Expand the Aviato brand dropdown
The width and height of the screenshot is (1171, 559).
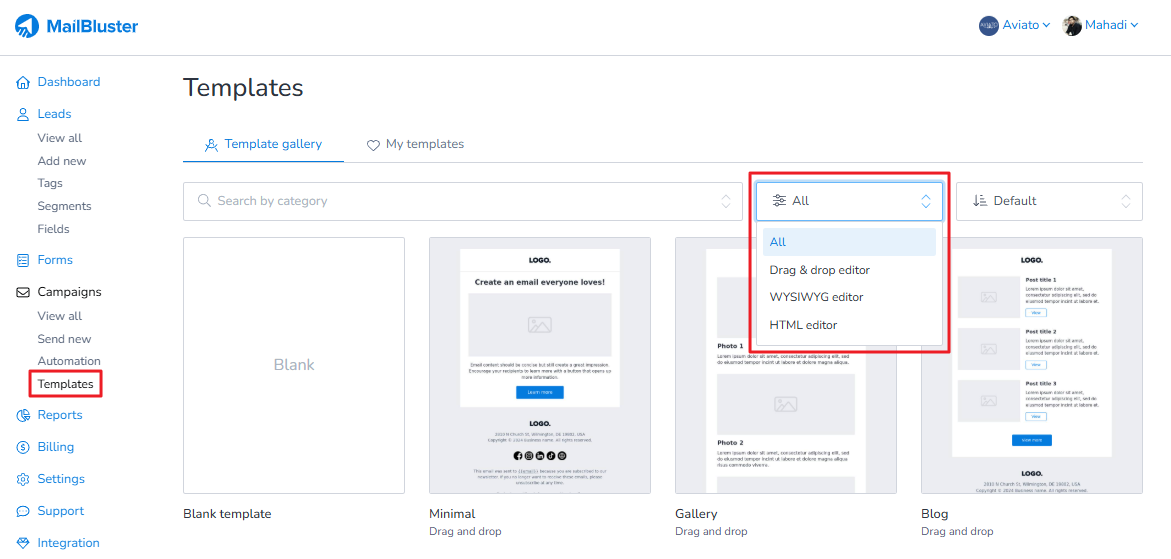(1014, 26)
